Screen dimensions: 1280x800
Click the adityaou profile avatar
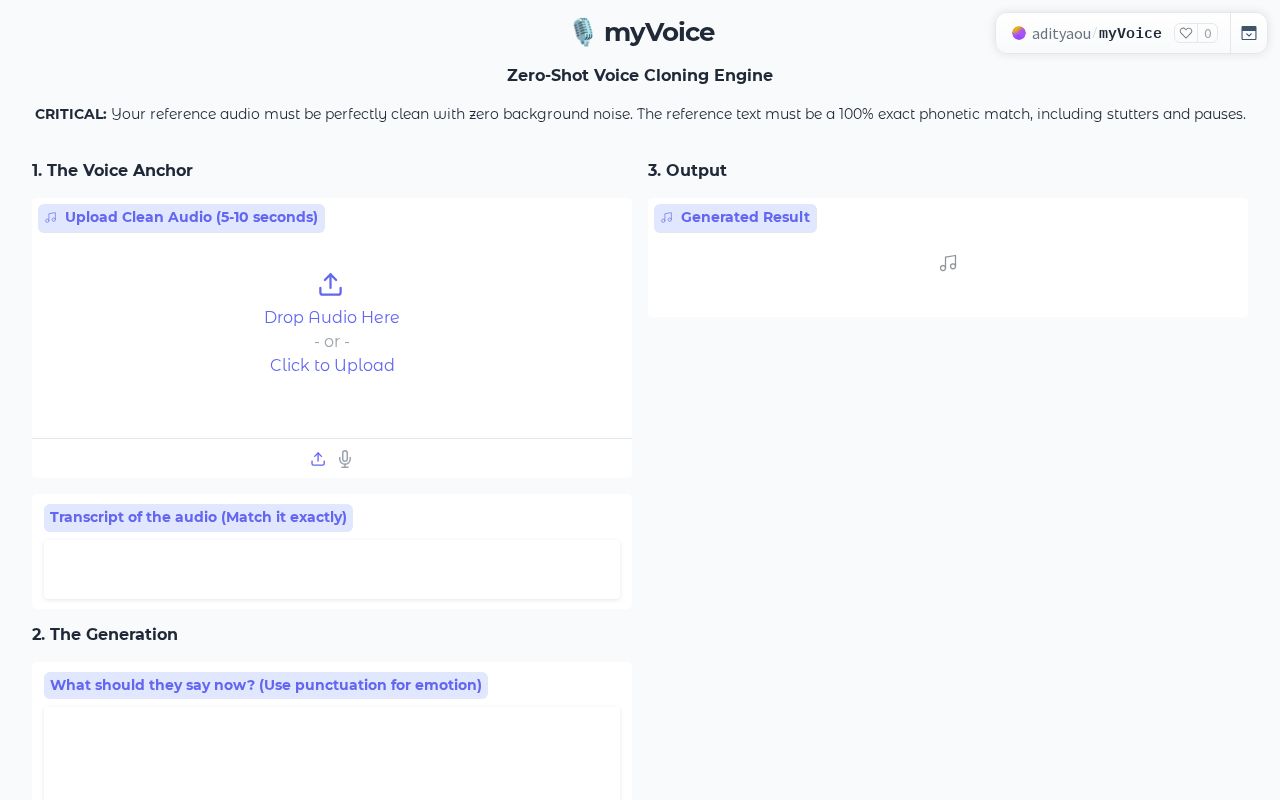(x=1019, y=33)
